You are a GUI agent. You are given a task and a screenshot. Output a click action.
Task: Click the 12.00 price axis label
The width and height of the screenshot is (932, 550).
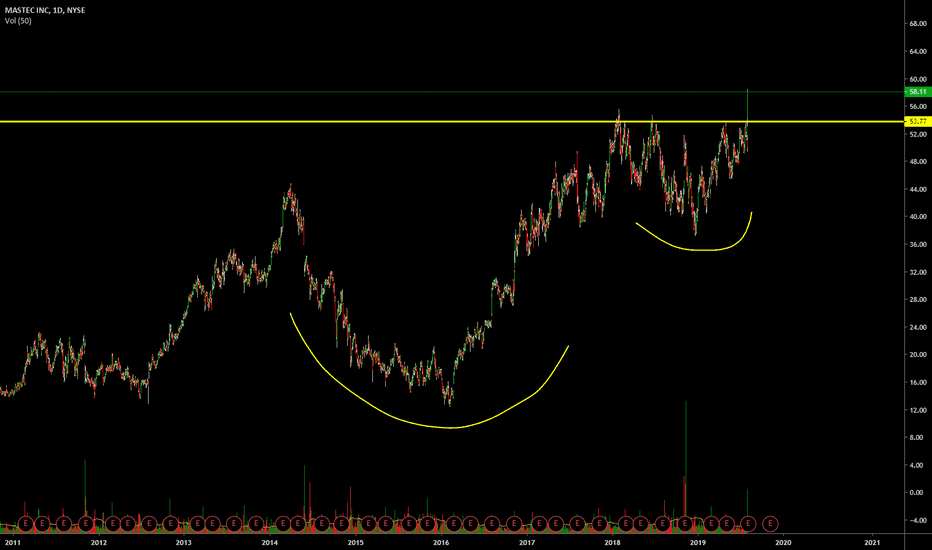coord(917,410)
